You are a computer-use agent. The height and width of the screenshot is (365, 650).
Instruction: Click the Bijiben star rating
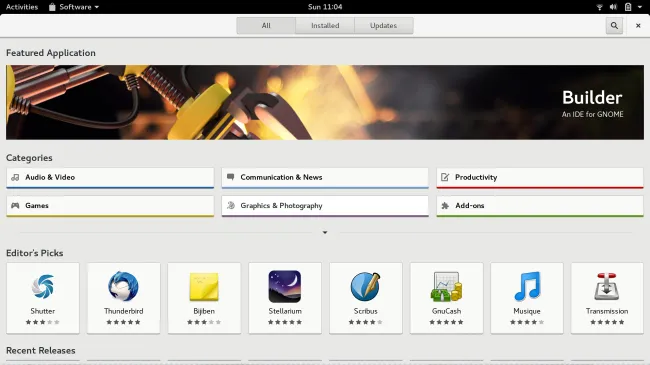204,322
